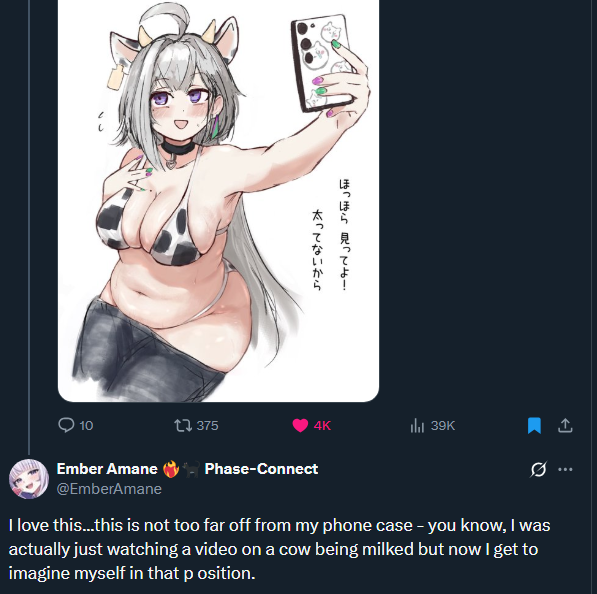Click the share upload arrow icon
The height and width of the screenshot is (594, 597).
565,425
